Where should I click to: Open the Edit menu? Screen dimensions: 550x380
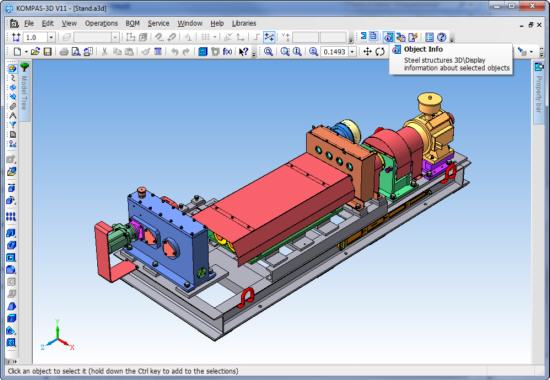pos(47,24)
